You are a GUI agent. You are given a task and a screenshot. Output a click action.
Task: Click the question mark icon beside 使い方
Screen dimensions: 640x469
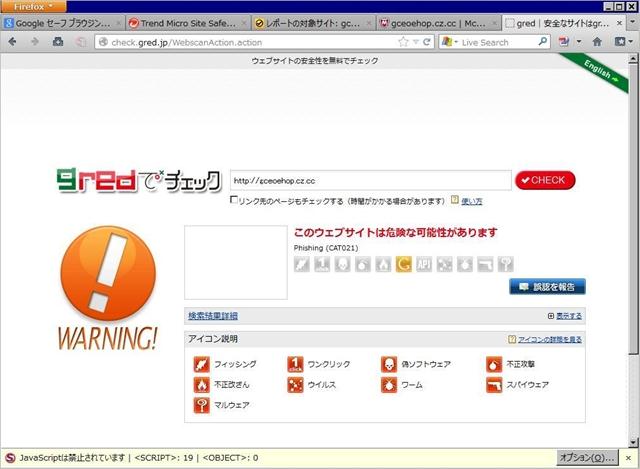(455, 200)
